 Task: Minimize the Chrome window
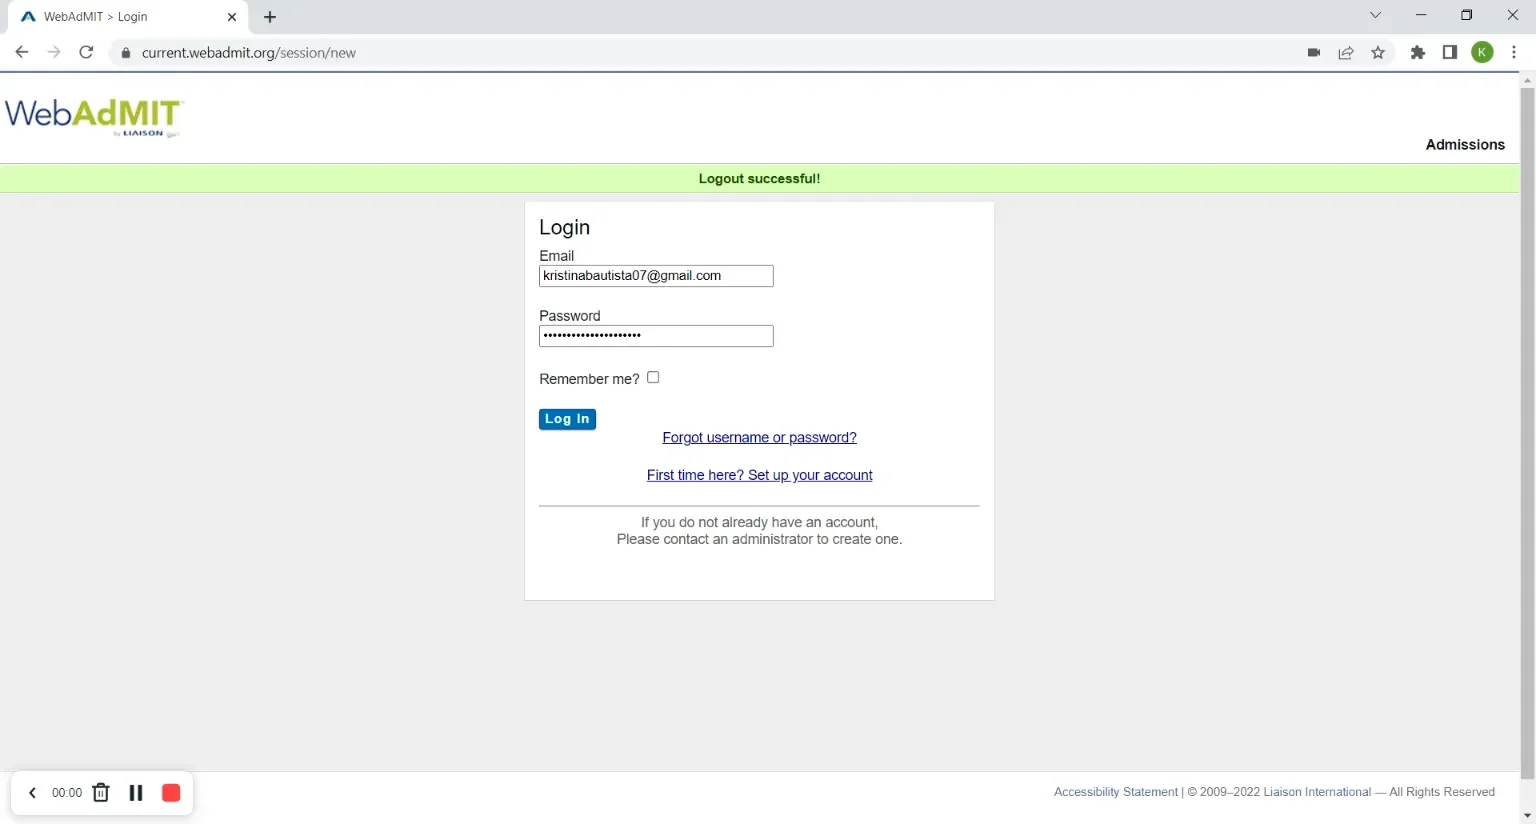1421,15
